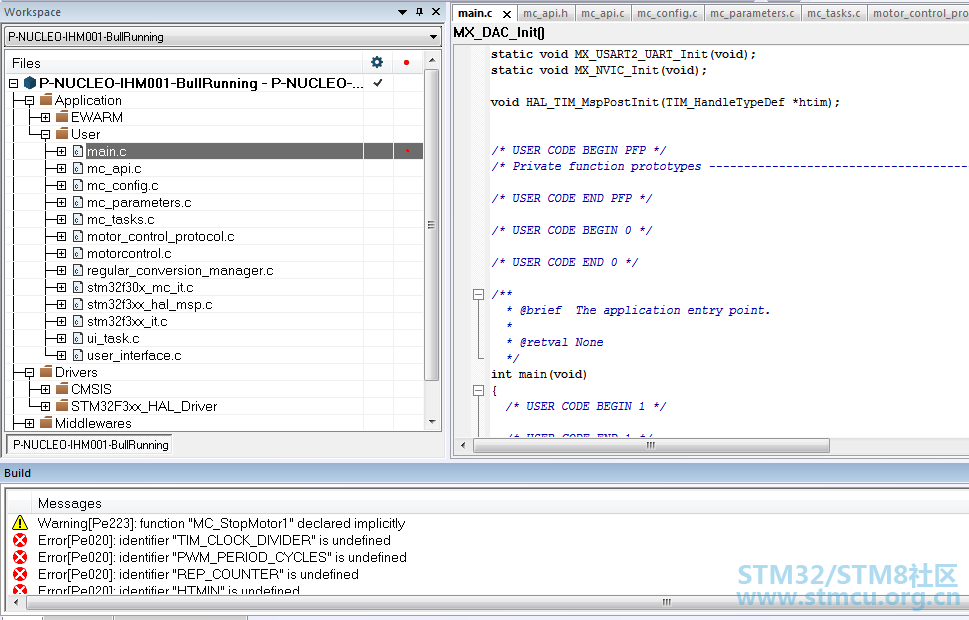
Task: Click the Application folder icon
Action: 46,100
